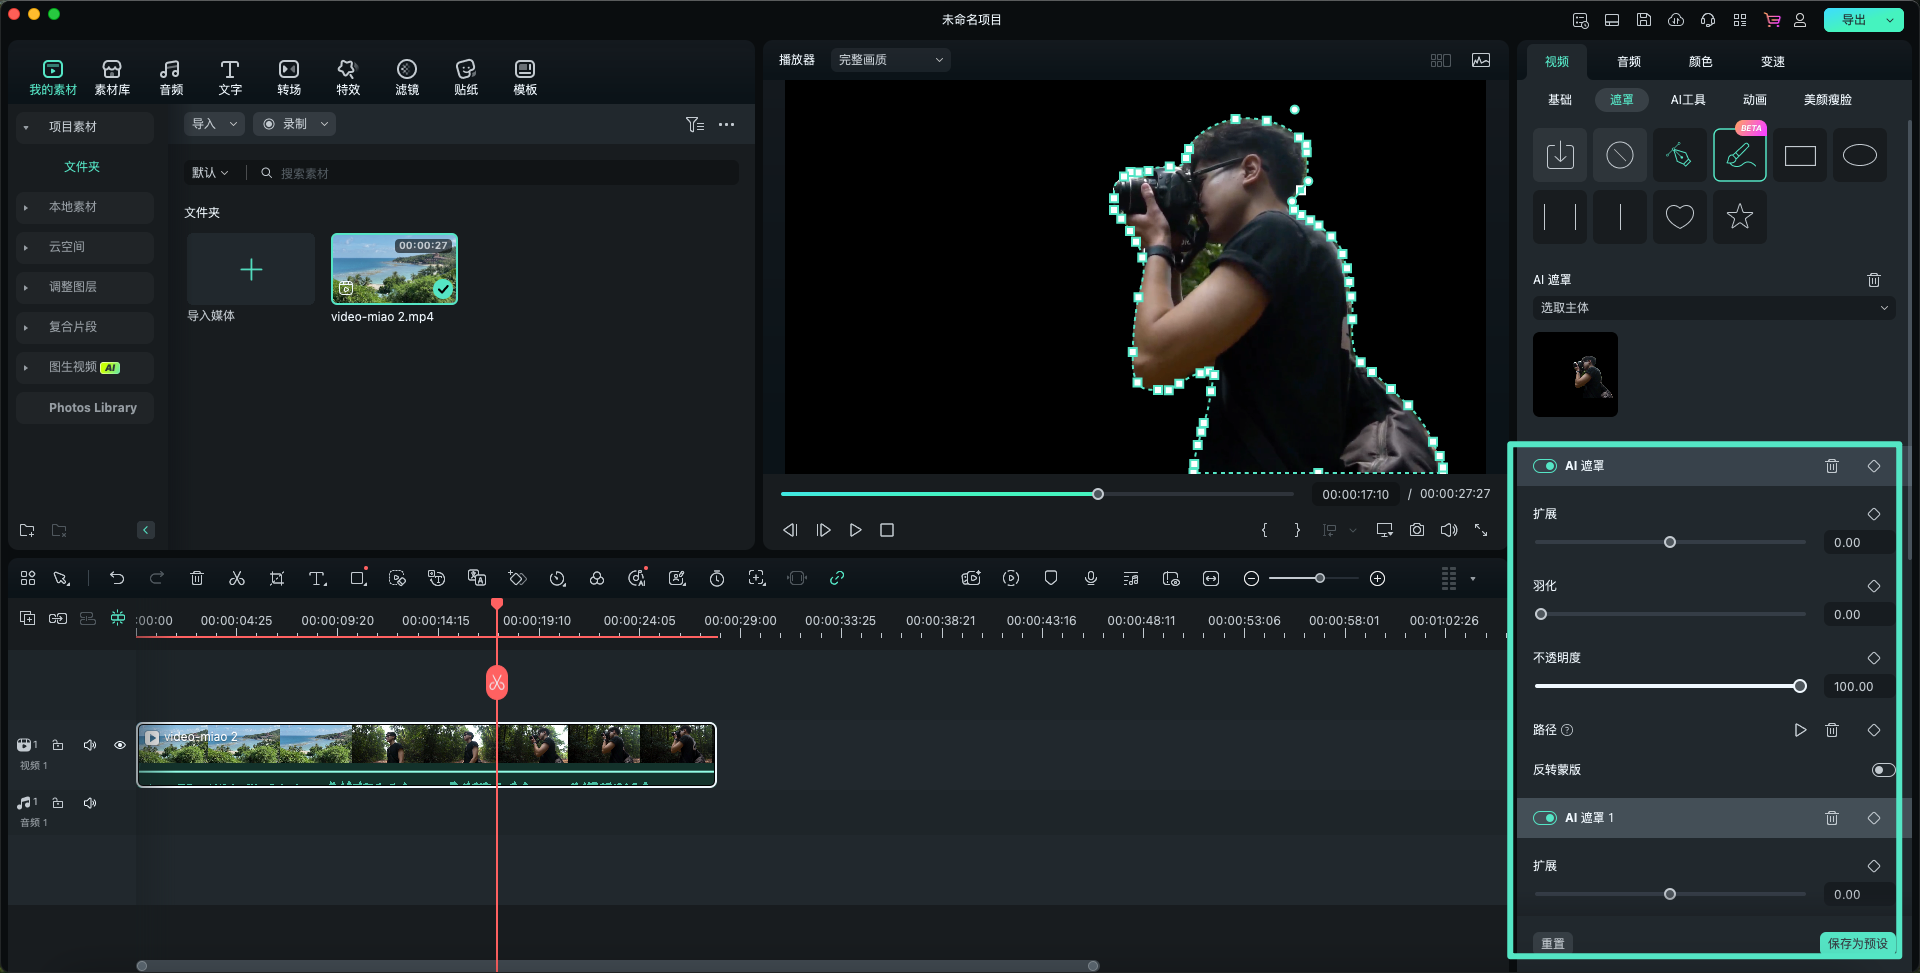Viewport: 1920px width, 973px height.
Task: Click the 保存为预设 button
Action: [x=1857, y=943]
